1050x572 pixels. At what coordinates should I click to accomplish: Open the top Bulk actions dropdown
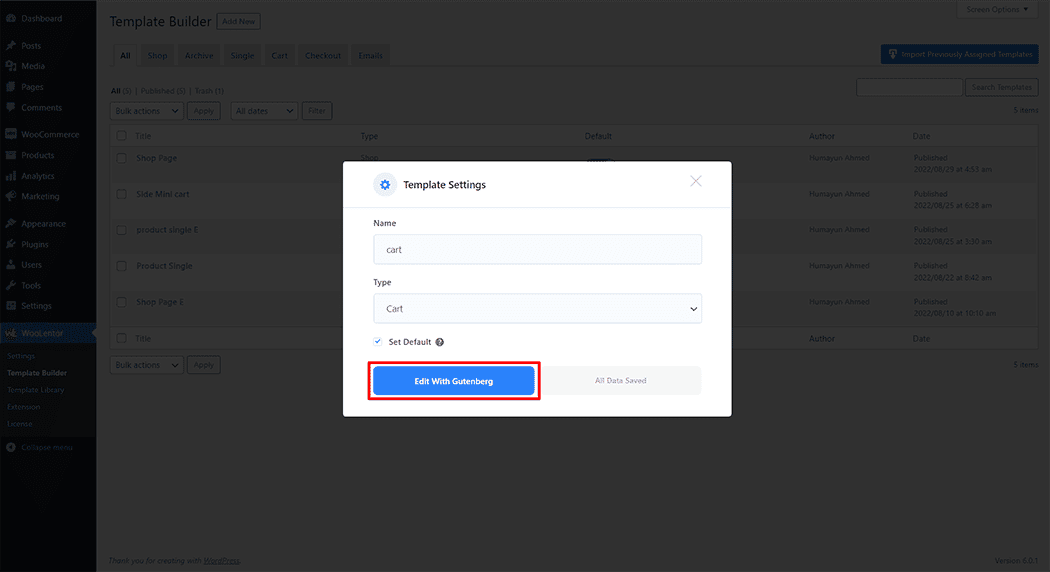click(x=147, y=111)
